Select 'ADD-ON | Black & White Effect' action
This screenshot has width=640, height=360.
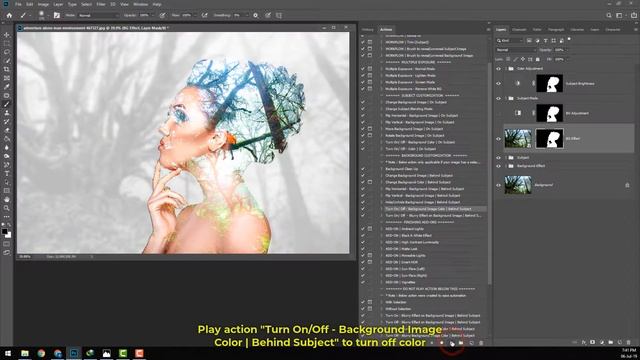[409, 236]
